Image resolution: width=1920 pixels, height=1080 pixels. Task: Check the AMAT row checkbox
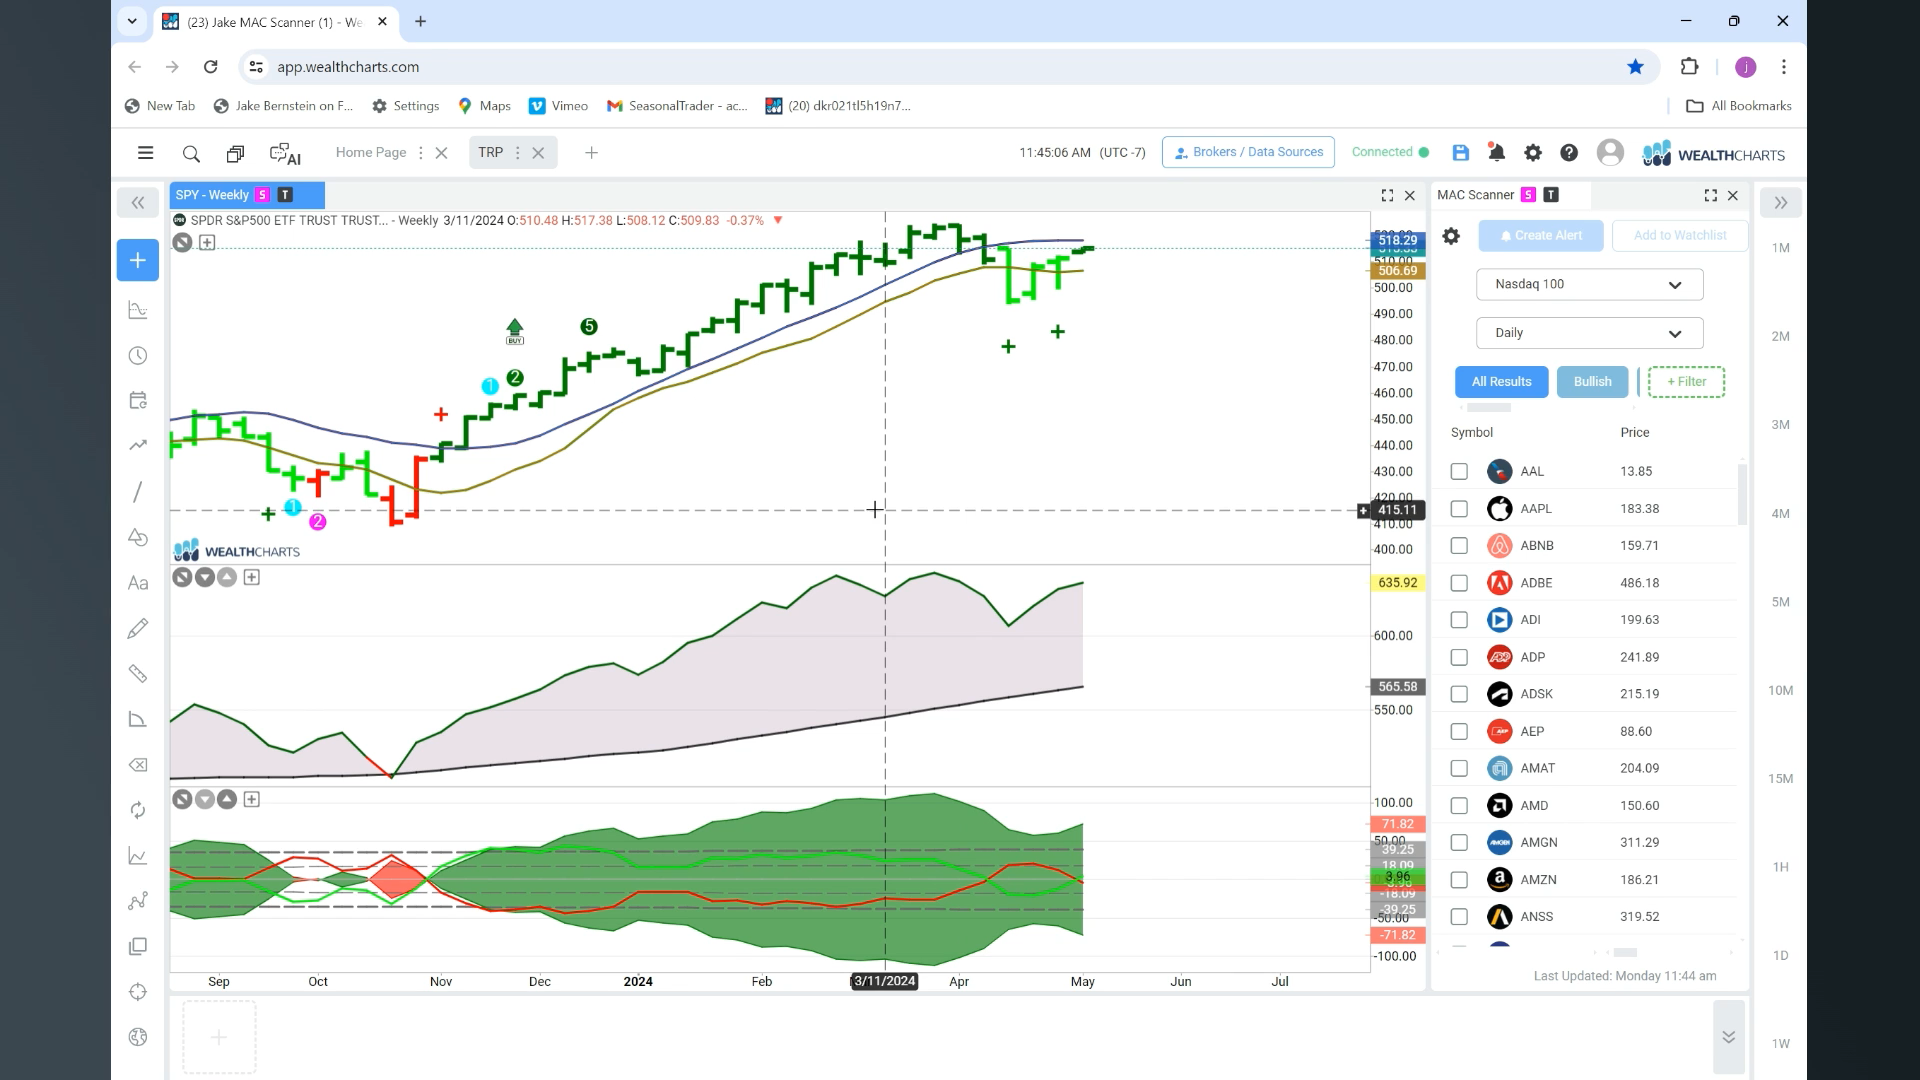[1459, 768]
